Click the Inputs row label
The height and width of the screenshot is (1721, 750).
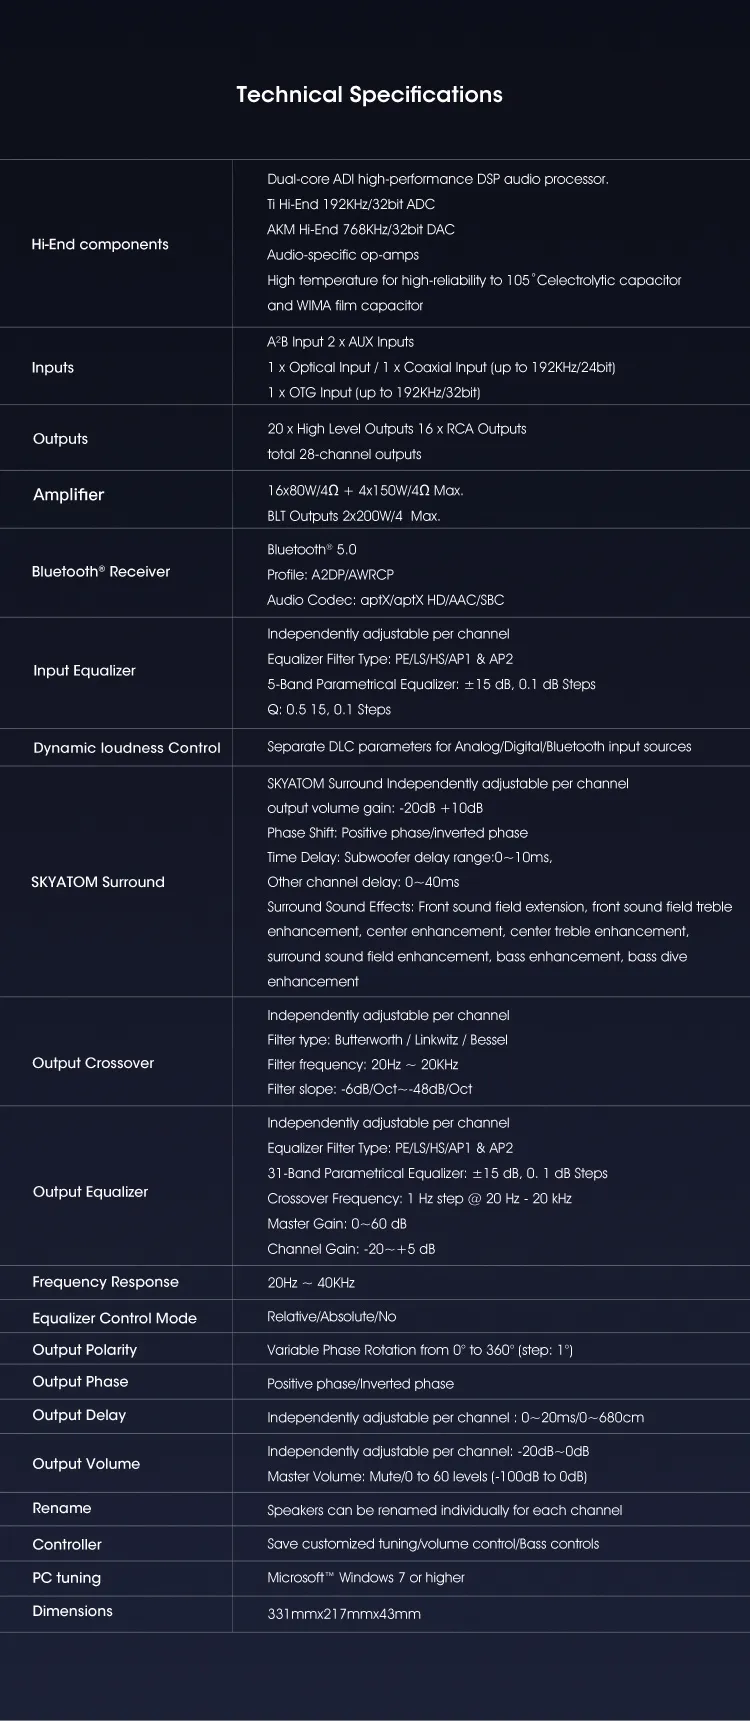[53, 367]
